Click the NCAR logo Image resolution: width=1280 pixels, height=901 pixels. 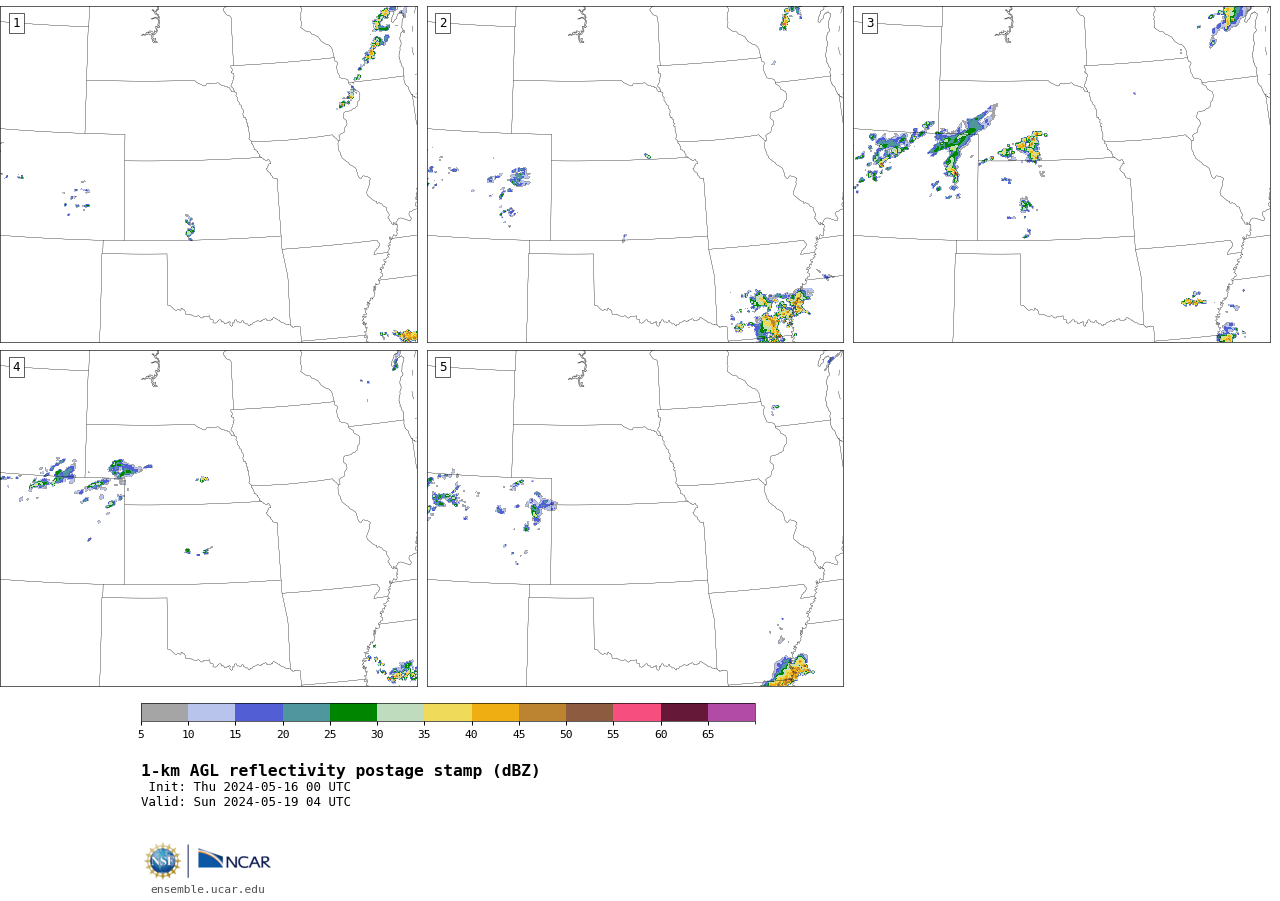pos(234,860)
